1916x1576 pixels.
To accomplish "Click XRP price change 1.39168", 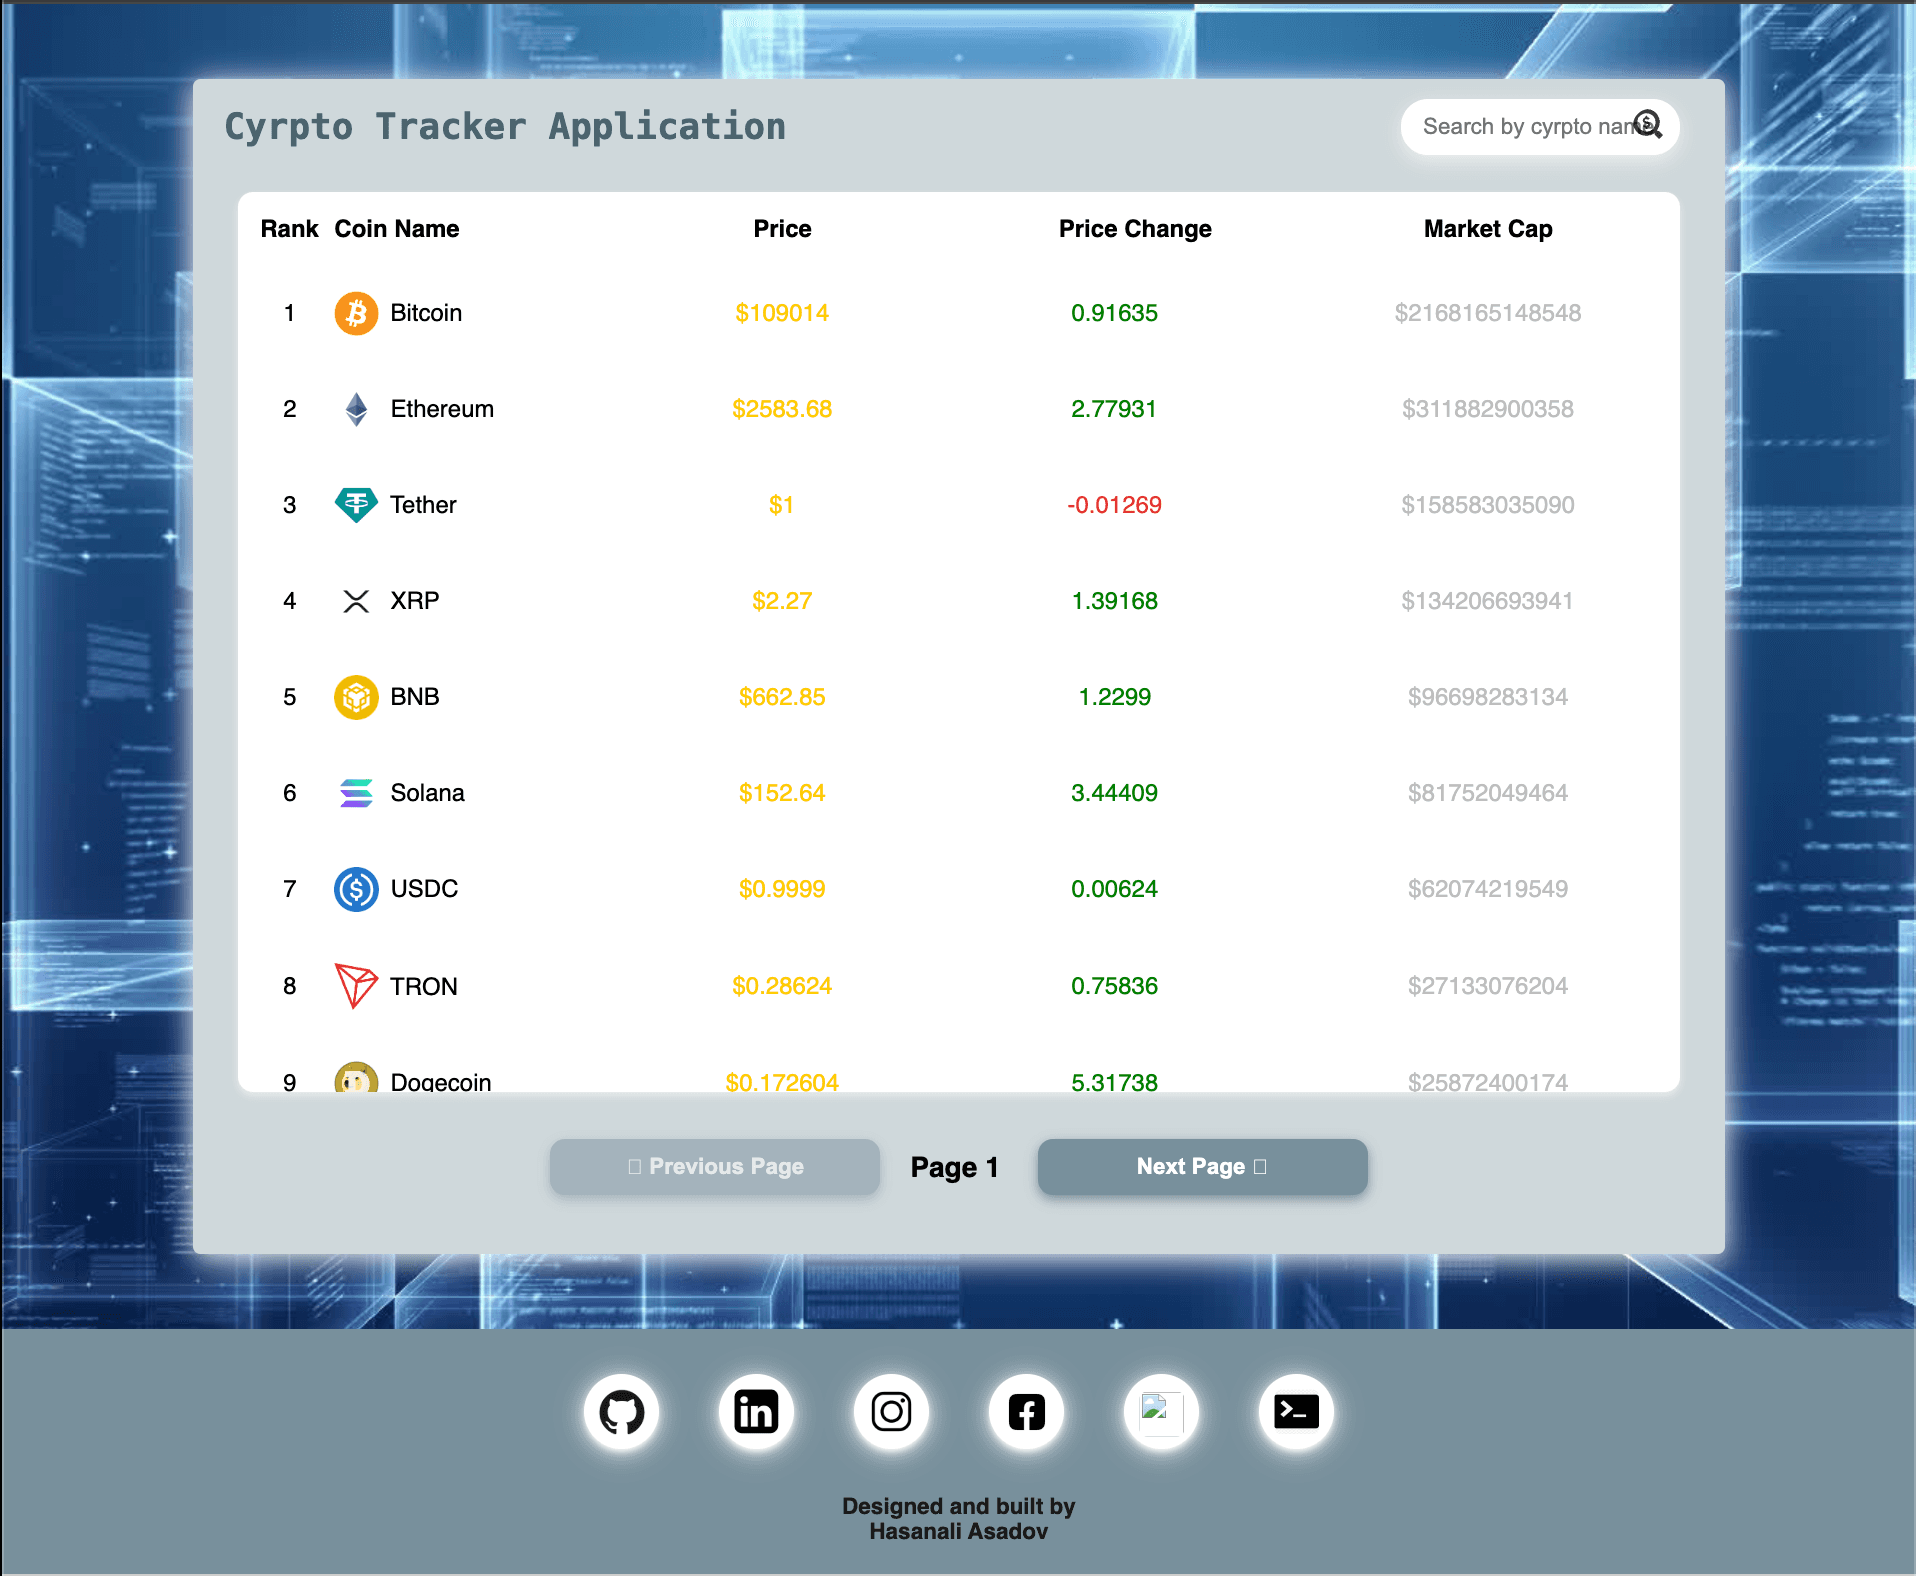I will (x=1114, y=601).
